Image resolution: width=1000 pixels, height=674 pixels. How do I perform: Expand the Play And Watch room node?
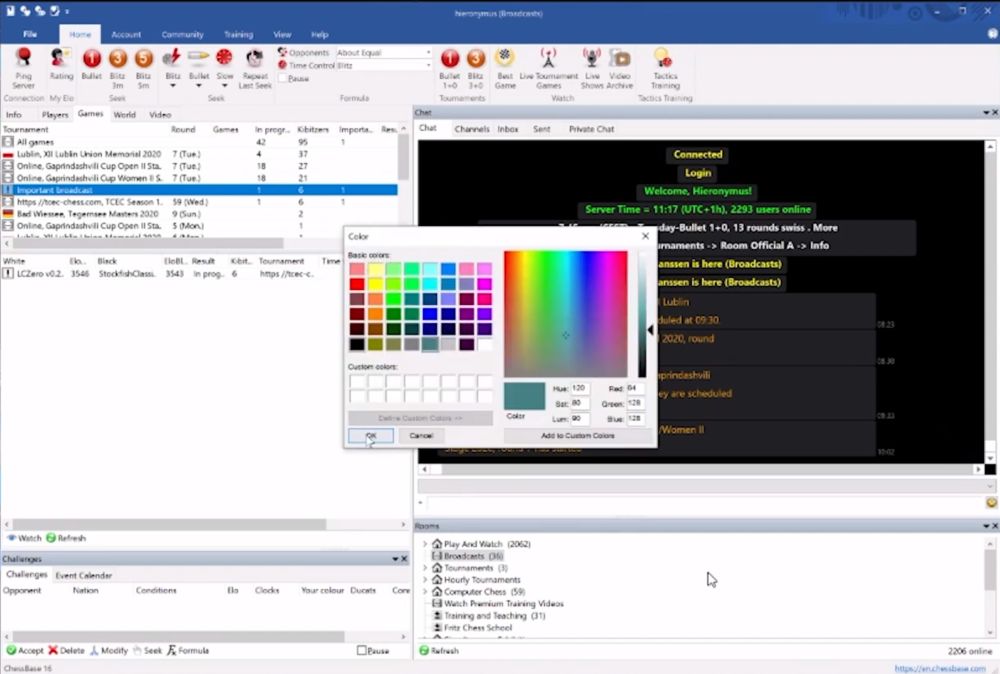pyautogui.click(x=425, y=544)
